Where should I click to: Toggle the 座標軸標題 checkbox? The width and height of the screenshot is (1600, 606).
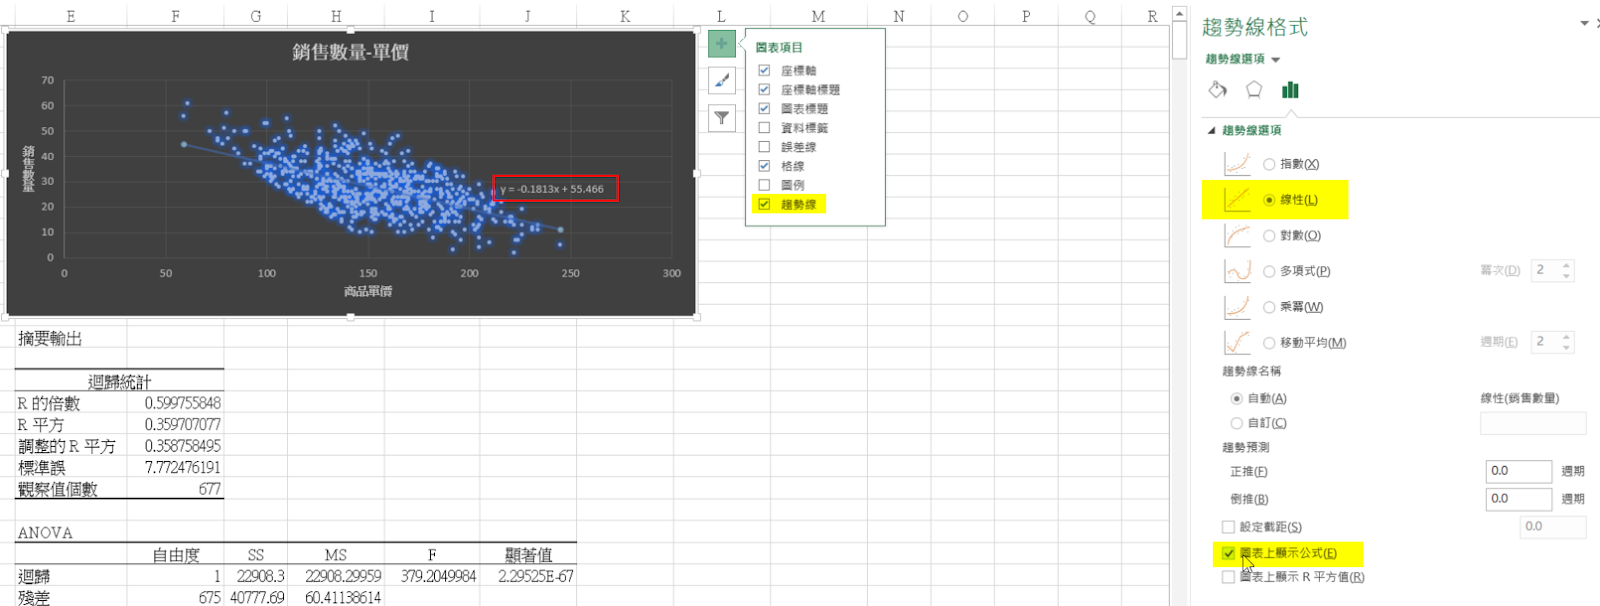764,89
